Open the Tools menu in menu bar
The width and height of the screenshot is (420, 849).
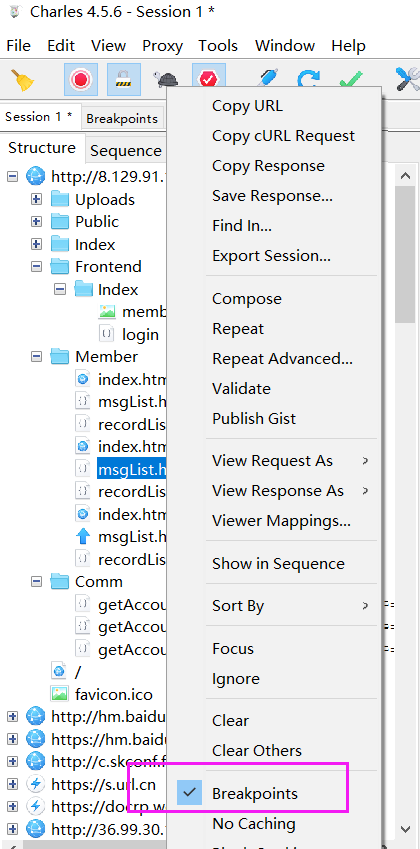(x=219, y=46)
